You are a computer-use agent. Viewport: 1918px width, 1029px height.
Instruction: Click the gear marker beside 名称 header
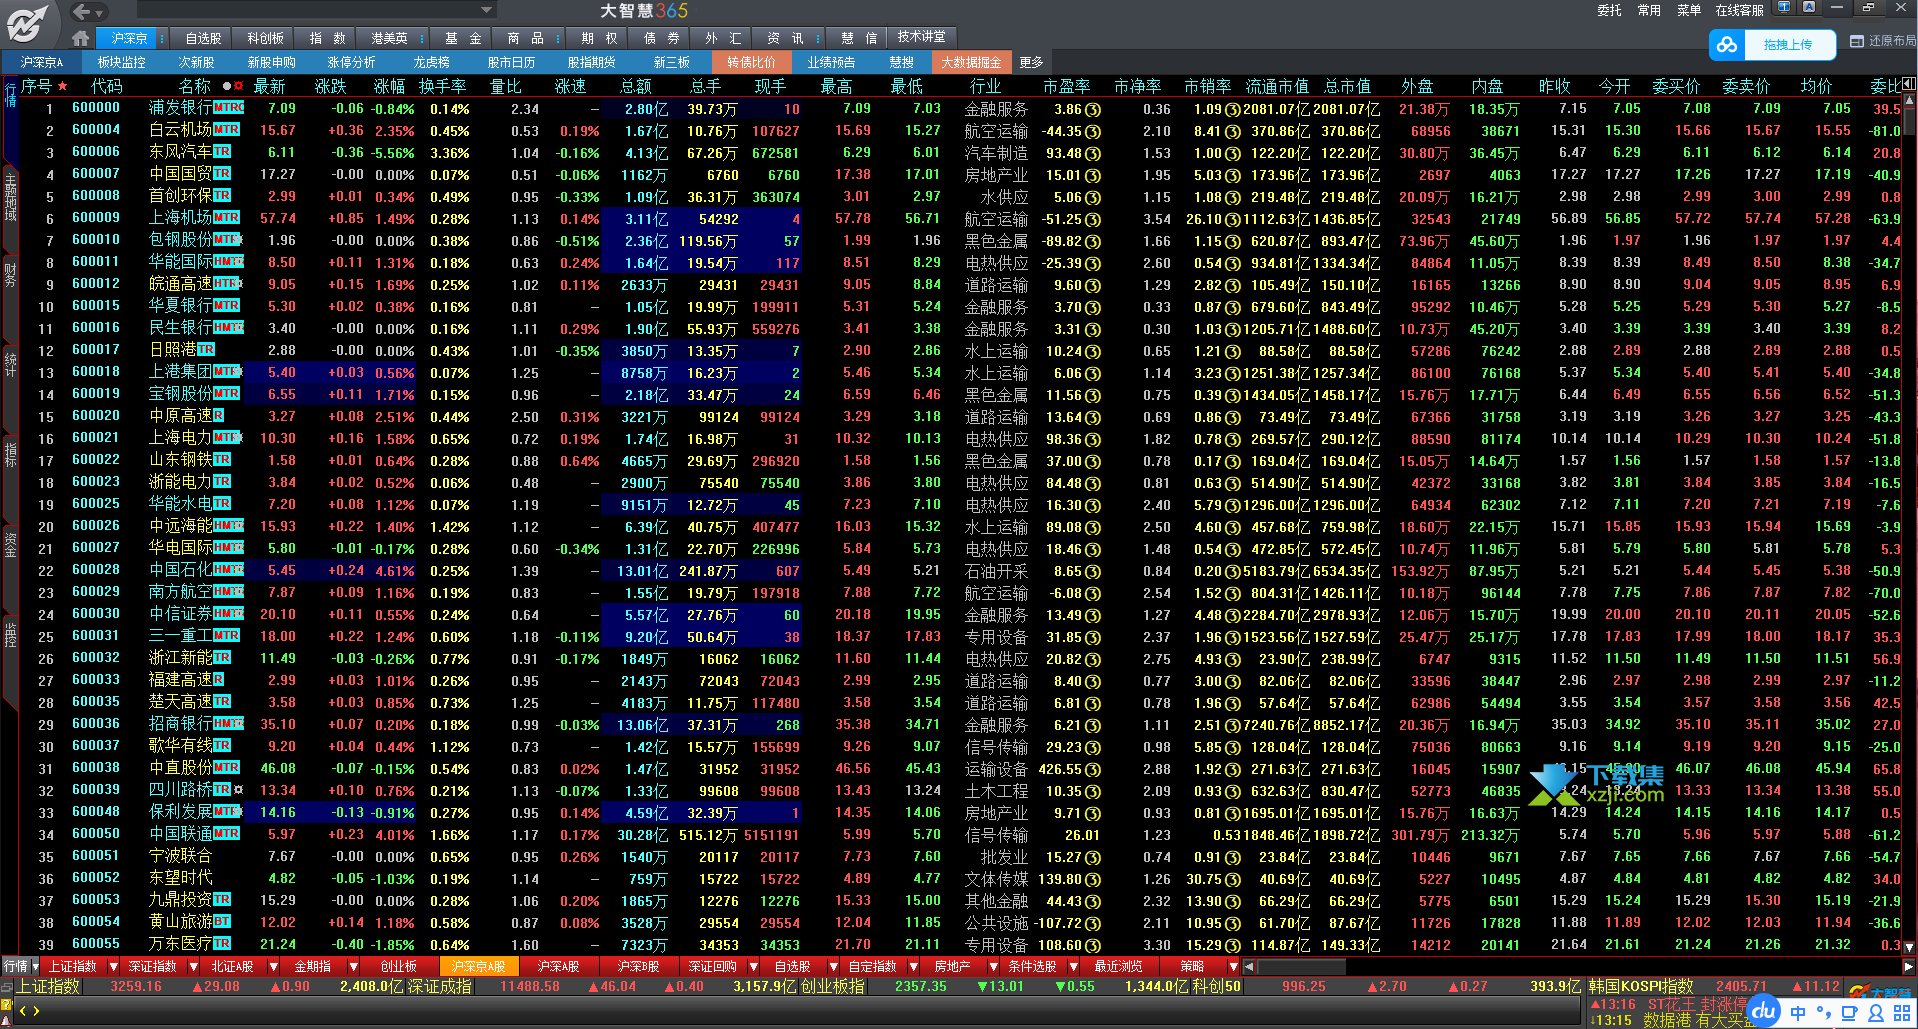[x=239, y=86]
